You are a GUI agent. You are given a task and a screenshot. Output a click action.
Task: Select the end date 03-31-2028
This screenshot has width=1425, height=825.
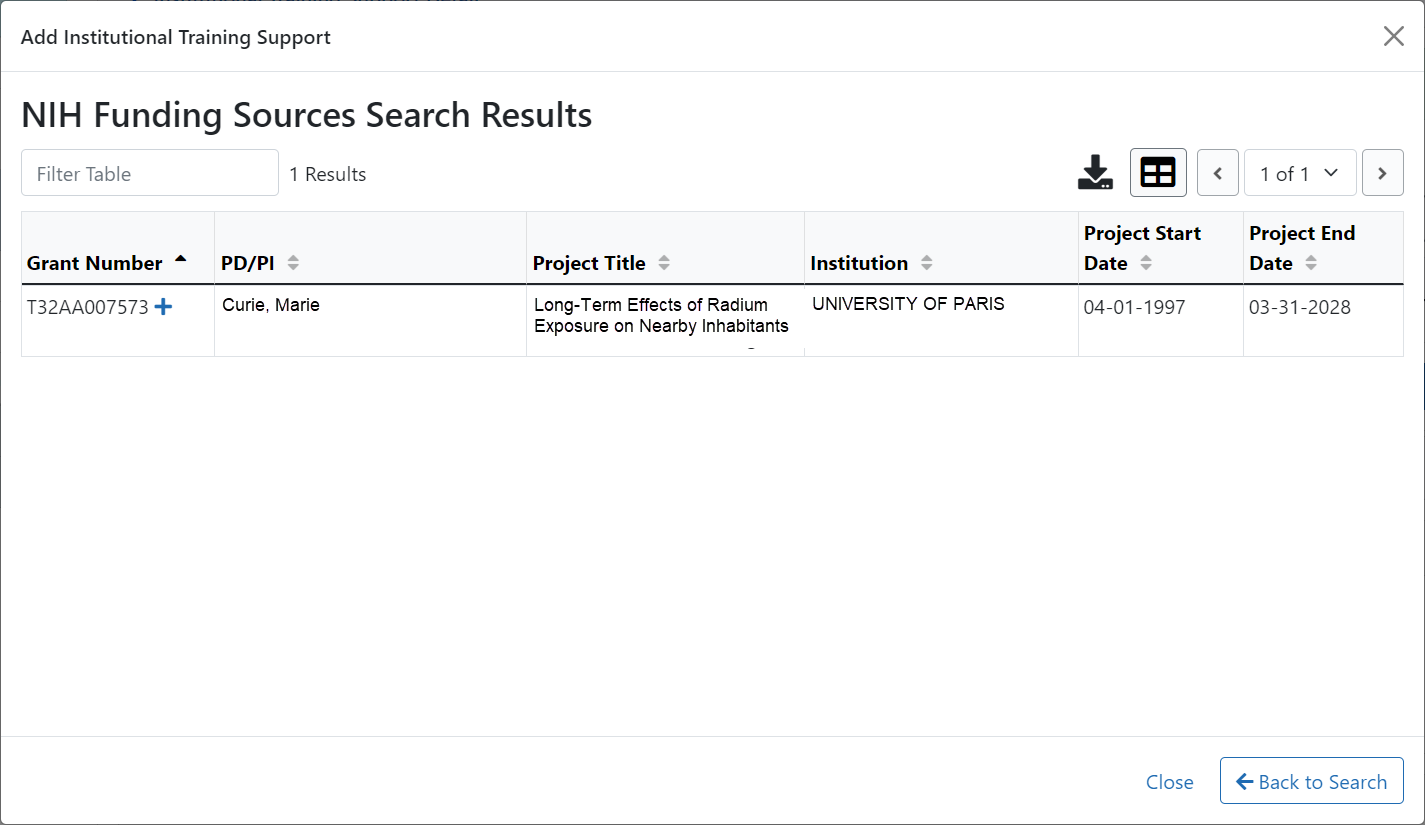[x=1300, y=307]
